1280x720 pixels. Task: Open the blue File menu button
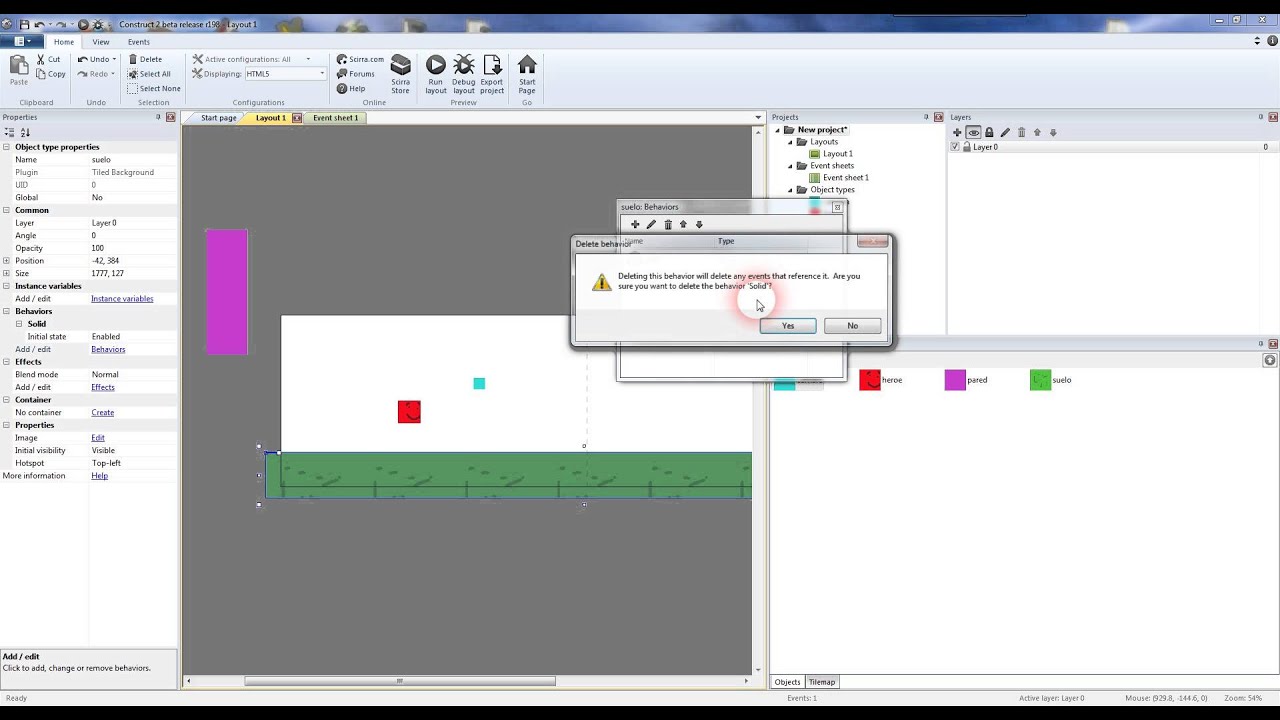coord(22,42)
